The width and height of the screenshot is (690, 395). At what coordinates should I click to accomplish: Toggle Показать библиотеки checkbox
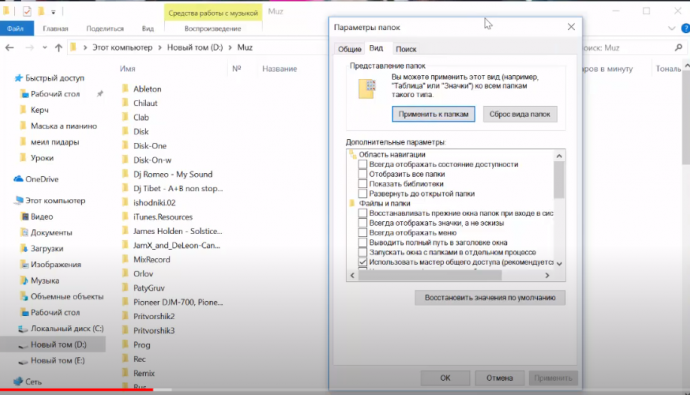362,183
